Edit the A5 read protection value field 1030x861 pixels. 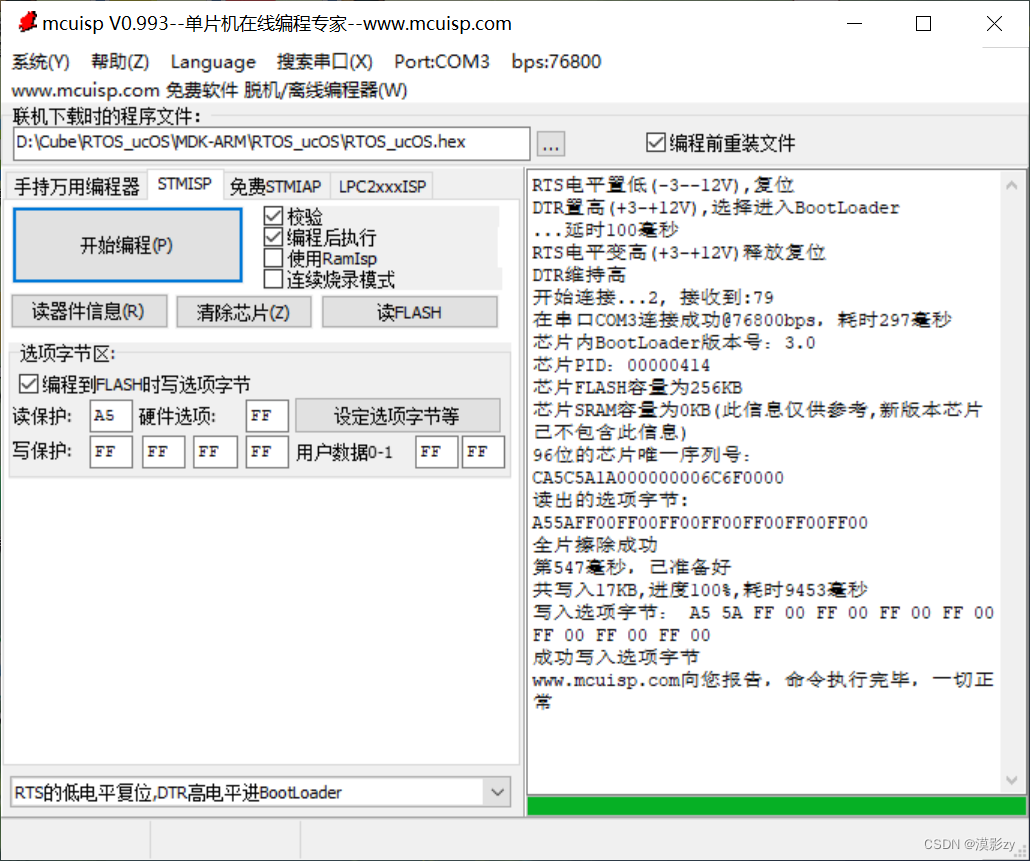(x=110, y=415)
